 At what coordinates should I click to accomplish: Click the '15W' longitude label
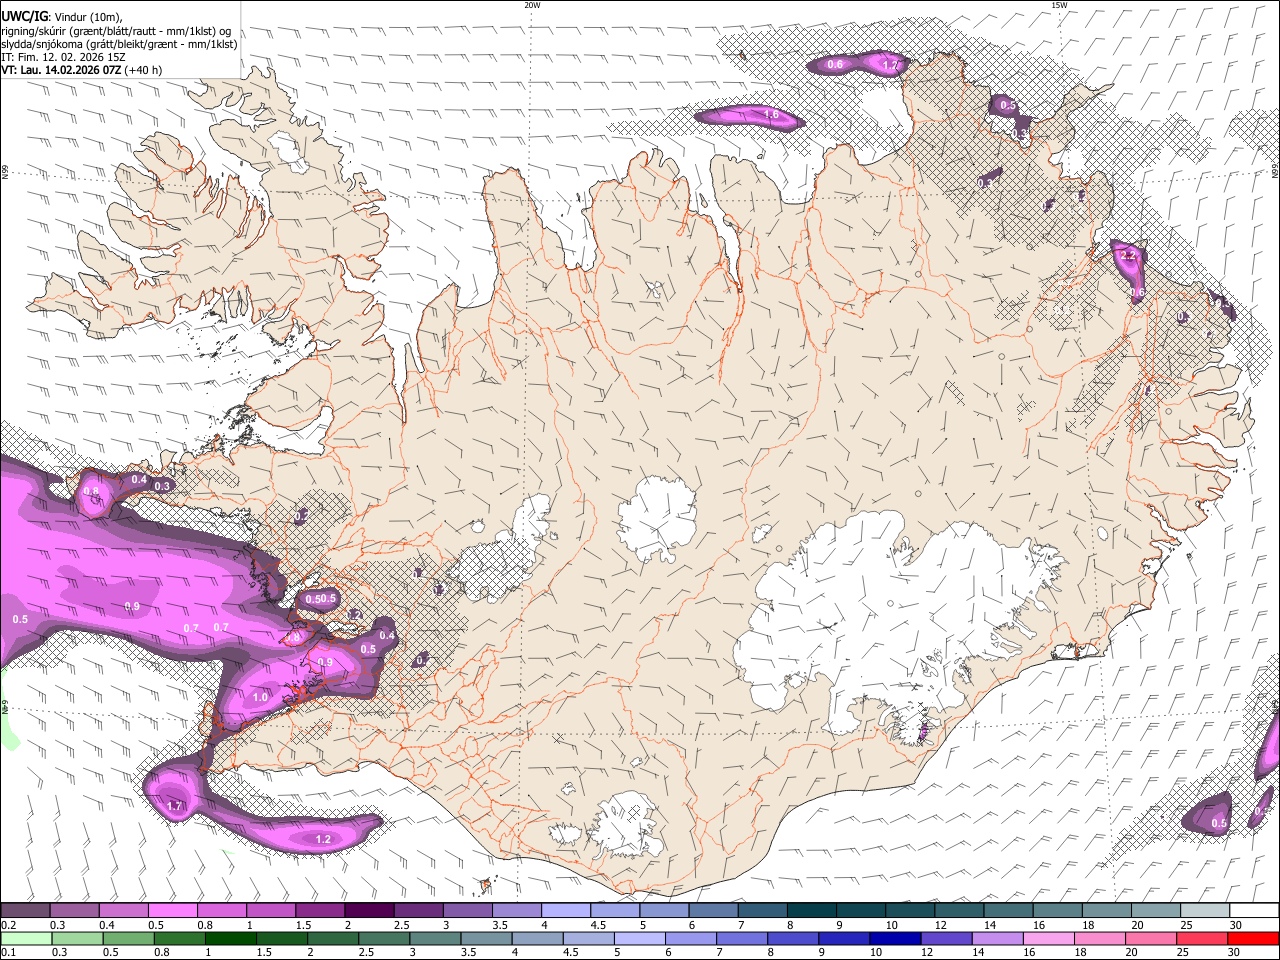[1059, 5]
